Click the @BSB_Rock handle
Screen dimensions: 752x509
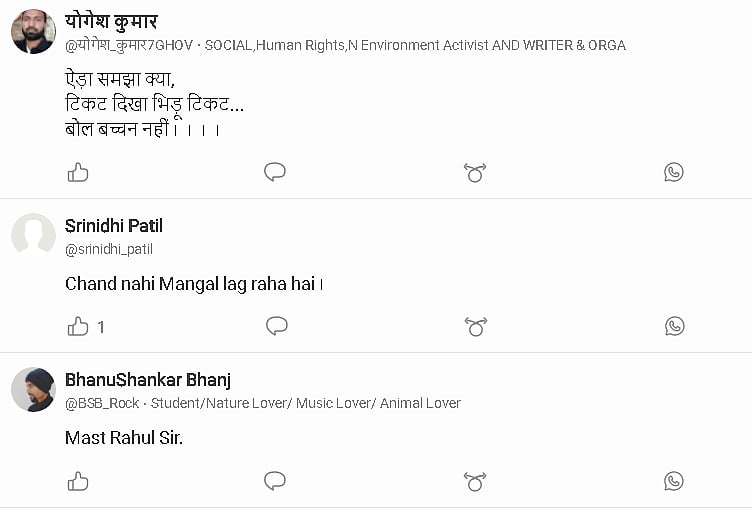[x=102, y=403]
